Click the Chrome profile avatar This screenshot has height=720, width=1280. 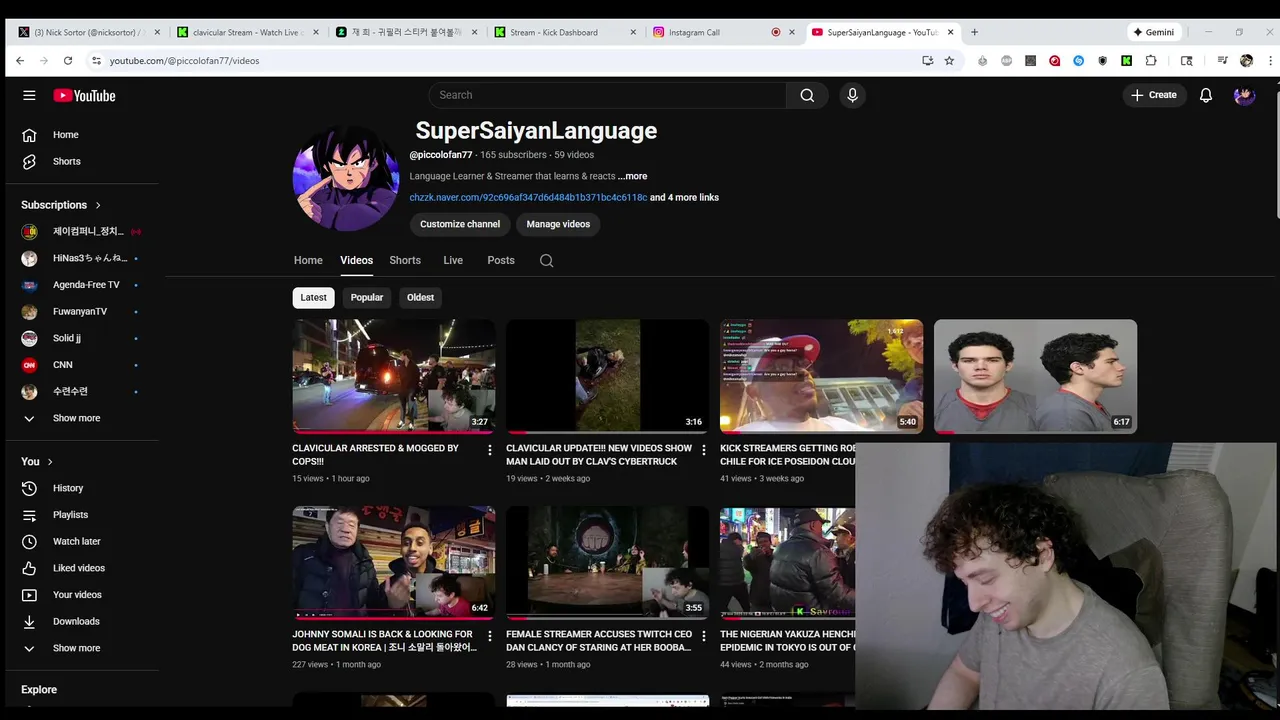click(1246, 61)
